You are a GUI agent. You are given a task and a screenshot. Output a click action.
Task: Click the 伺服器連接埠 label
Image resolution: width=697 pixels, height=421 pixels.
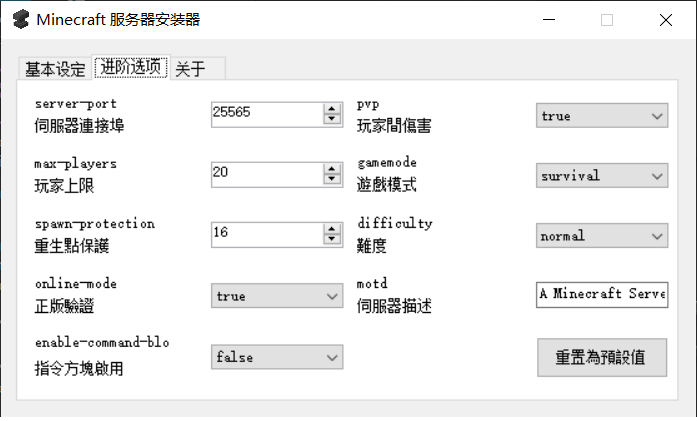tap(79, 126)
